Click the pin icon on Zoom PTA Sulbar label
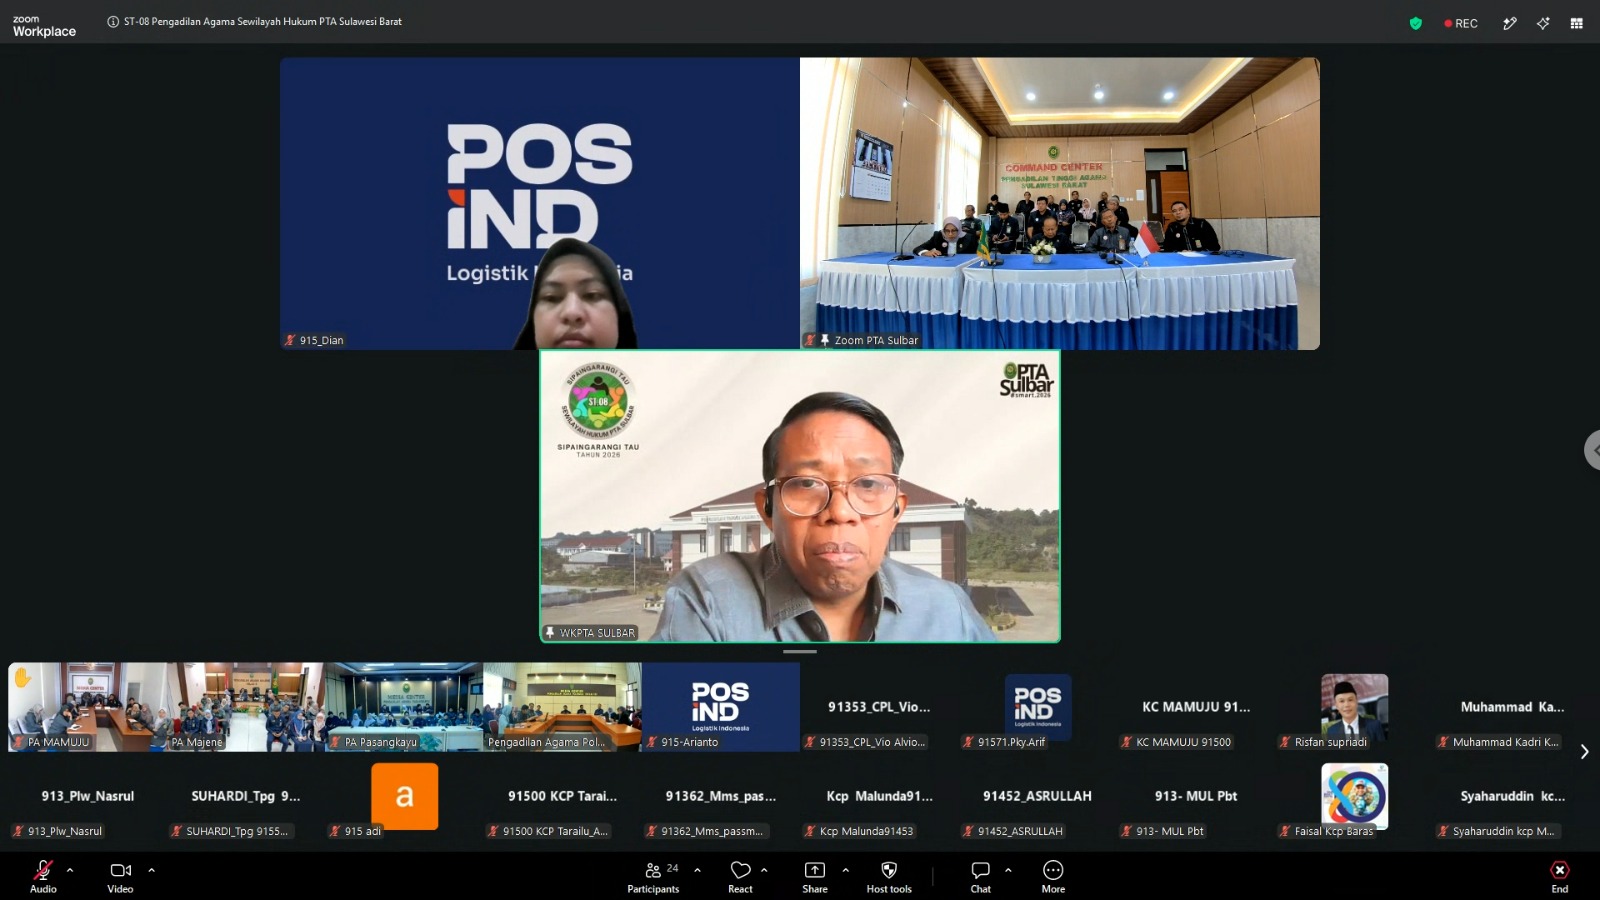 [825, 340]
